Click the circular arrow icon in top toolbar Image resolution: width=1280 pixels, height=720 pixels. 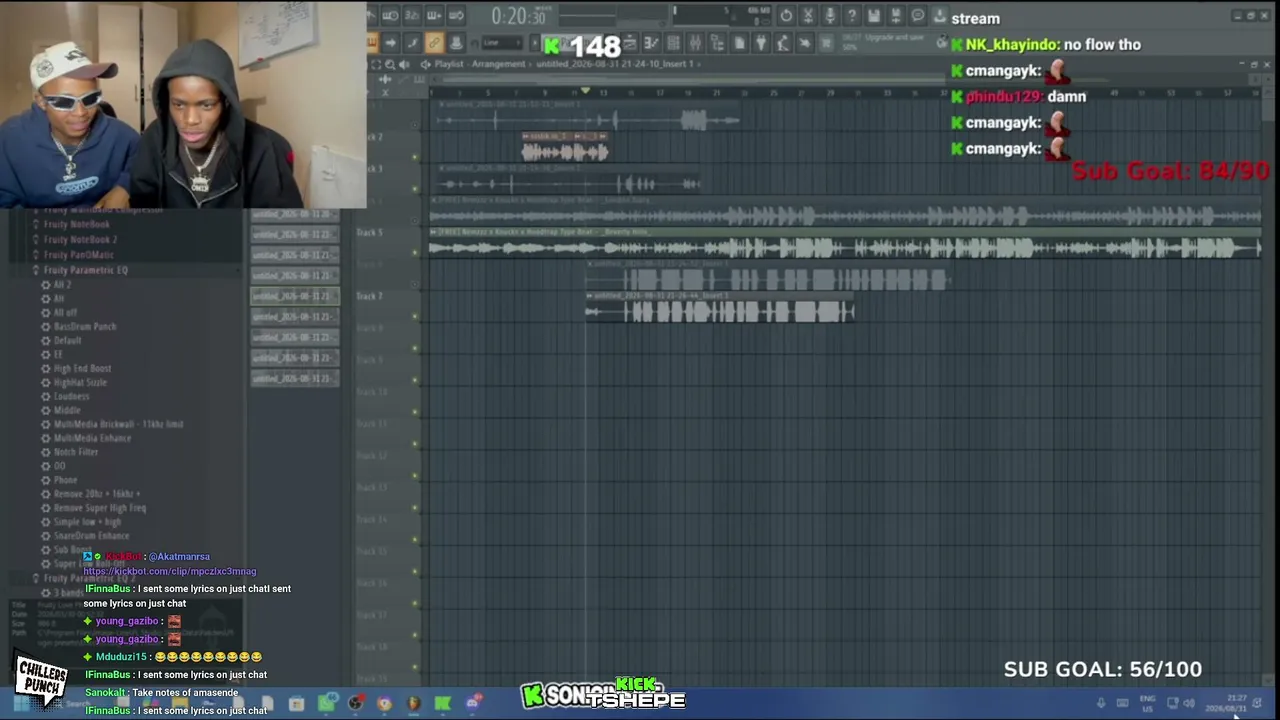click(786, 16)
